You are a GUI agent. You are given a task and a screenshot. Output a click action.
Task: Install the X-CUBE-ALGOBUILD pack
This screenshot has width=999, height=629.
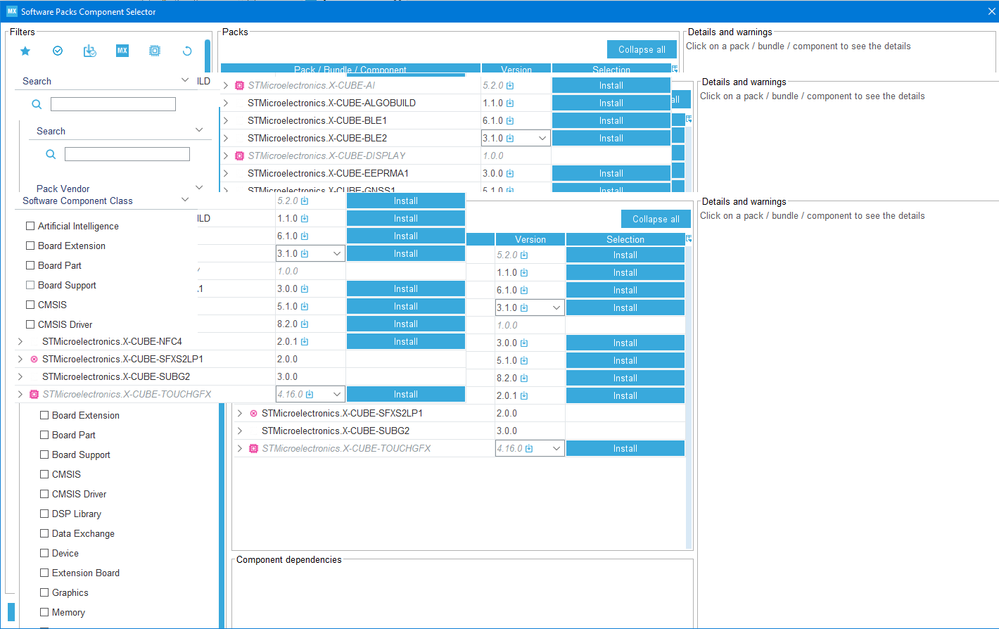[611, 103]
